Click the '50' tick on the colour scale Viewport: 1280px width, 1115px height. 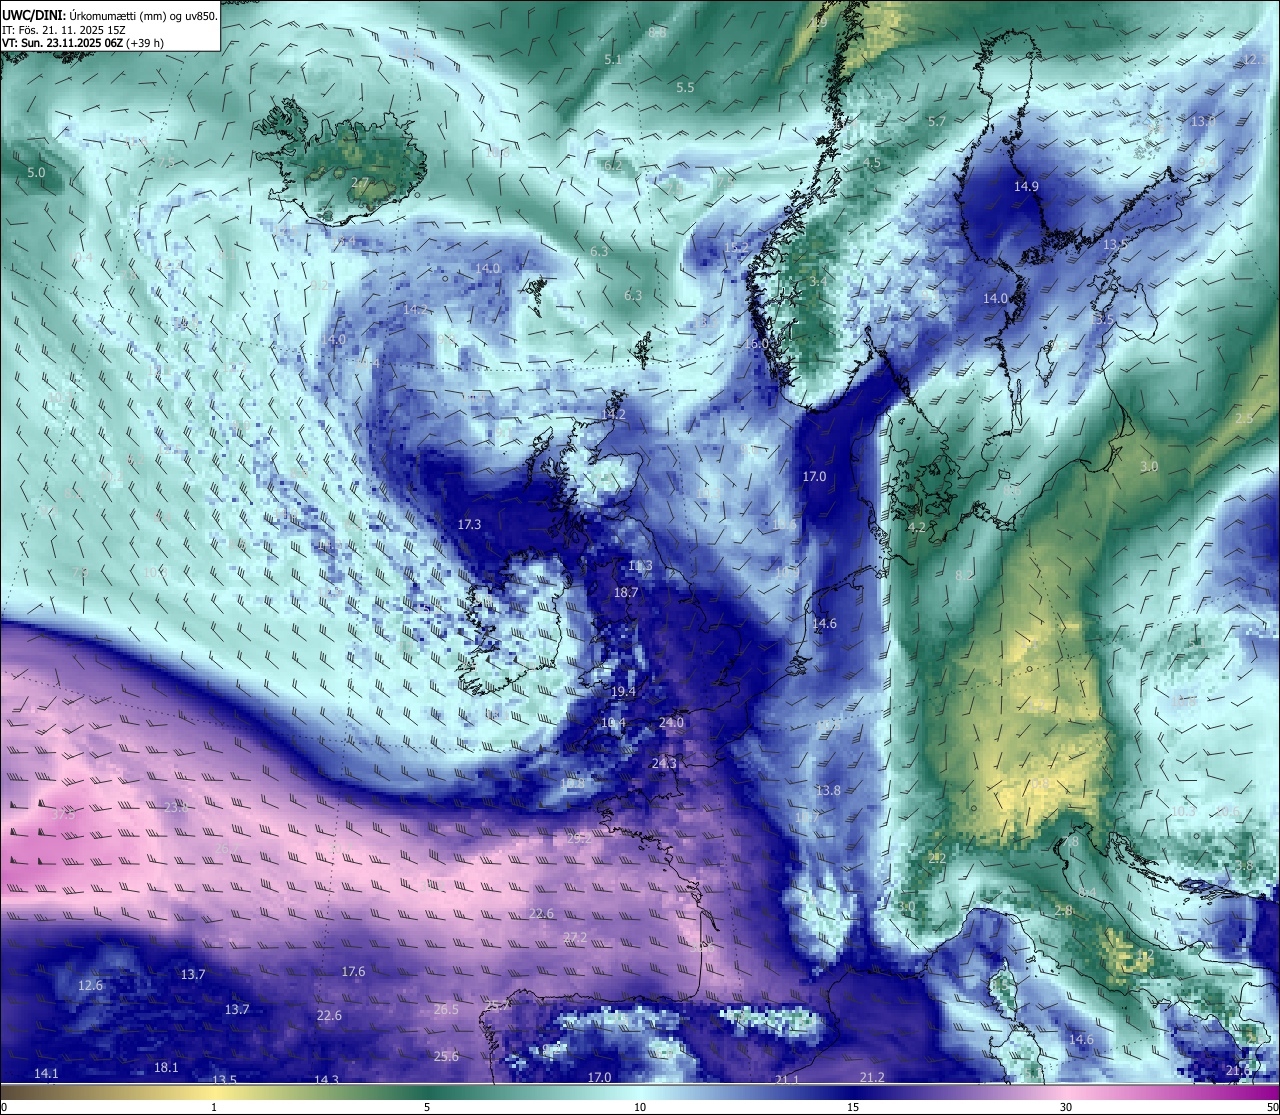pyautogui.click(x=1272, y=1107)
